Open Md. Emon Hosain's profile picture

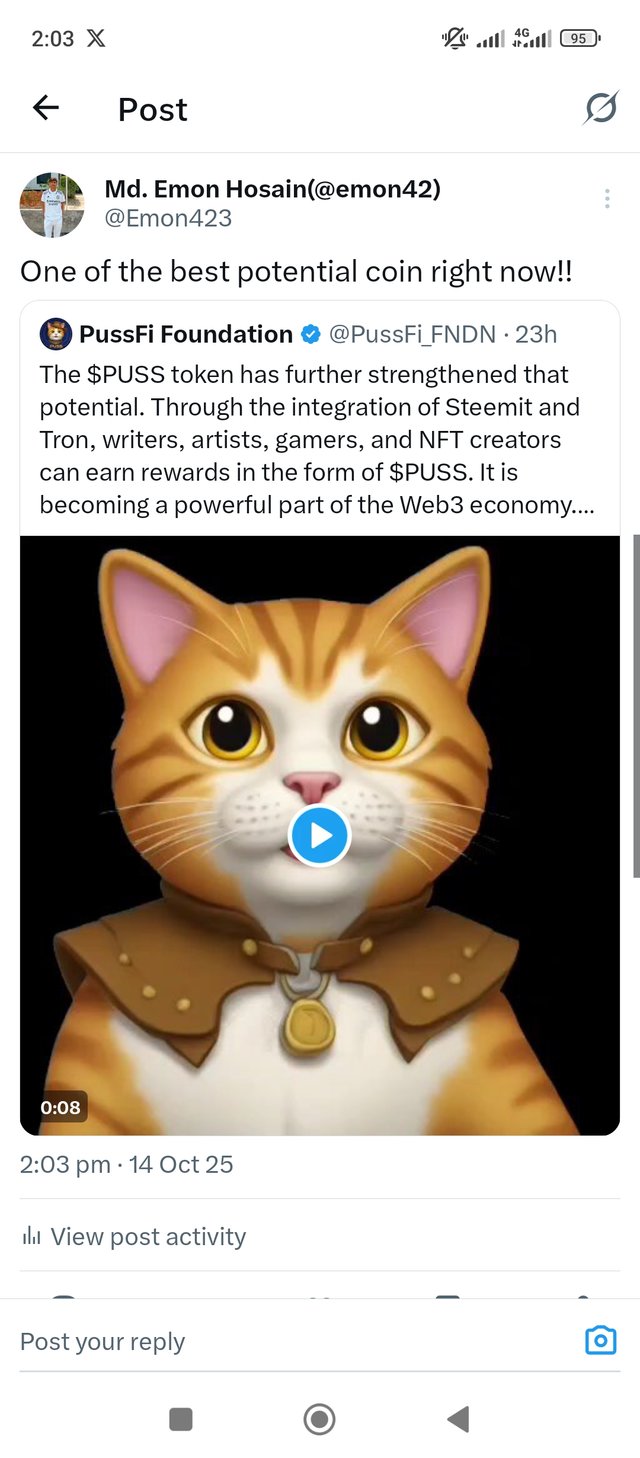pos(52,204)
